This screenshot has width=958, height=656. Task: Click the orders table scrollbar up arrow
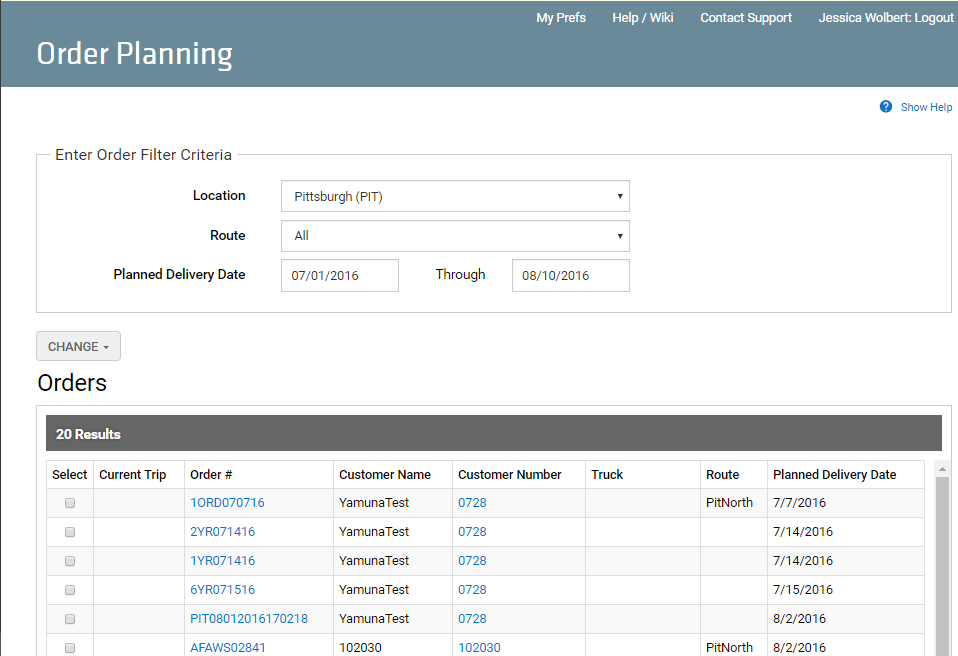942,469
